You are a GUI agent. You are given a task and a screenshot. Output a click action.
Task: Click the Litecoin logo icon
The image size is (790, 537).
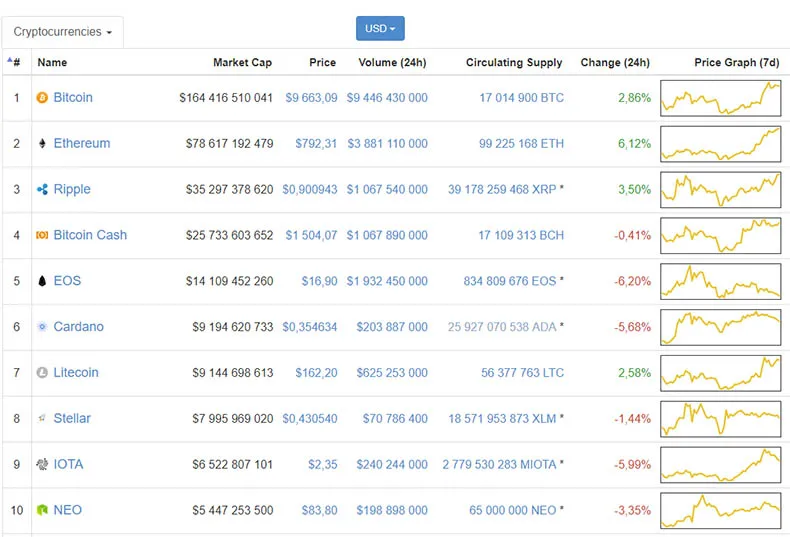[x=42, y=373]
